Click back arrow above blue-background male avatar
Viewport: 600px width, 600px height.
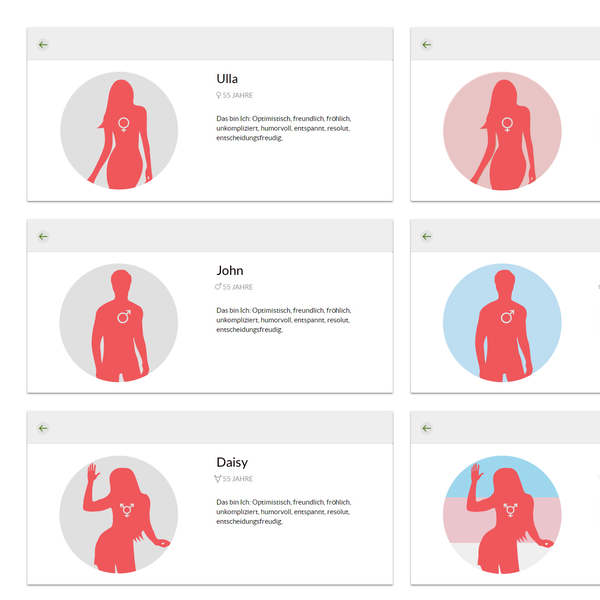(427, 236)
